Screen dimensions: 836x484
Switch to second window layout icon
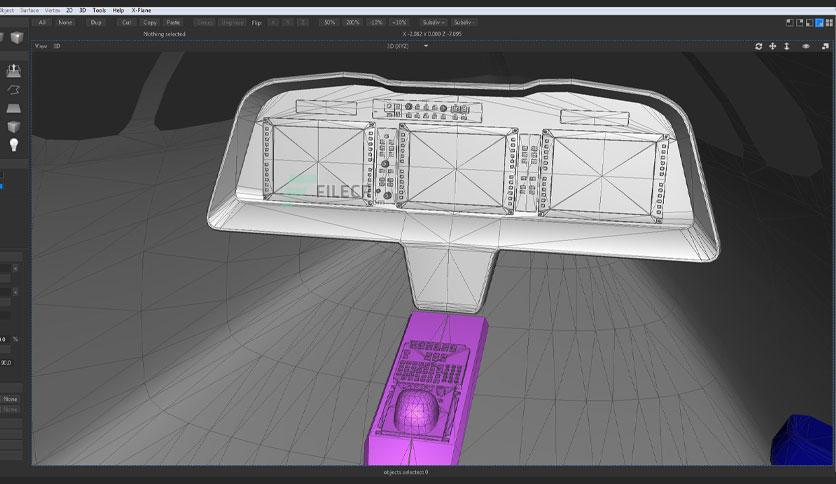point(799,22)
